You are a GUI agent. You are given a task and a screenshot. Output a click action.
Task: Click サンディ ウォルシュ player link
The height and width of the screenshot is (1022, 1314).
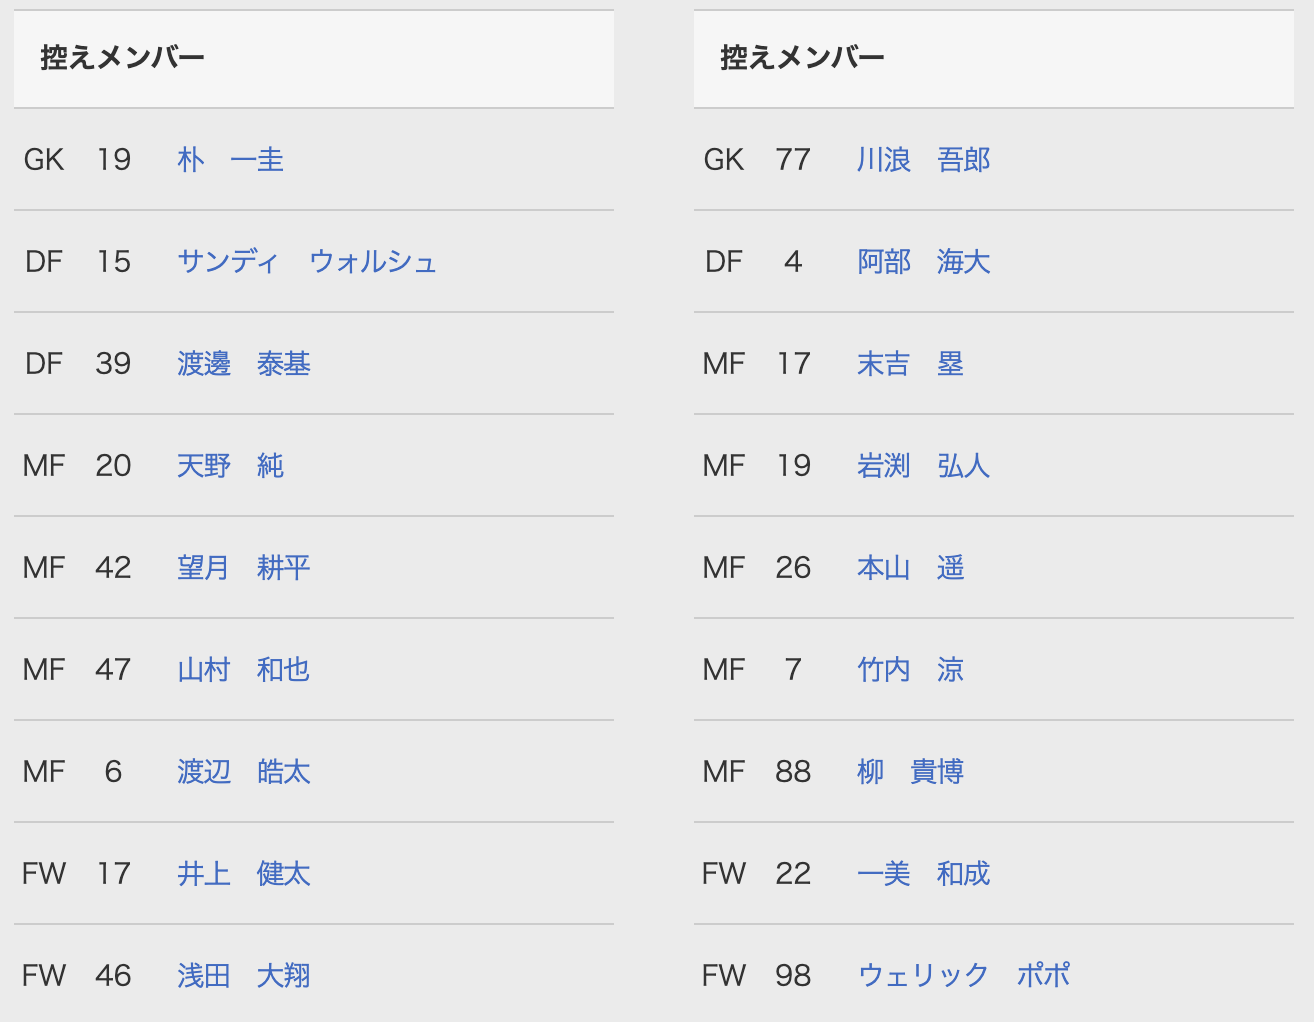307,262
